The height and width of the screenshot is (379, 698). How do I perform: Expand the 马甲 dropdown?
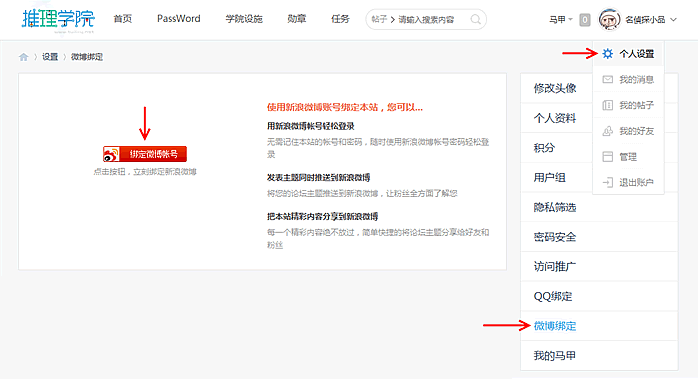coord(560,20)
